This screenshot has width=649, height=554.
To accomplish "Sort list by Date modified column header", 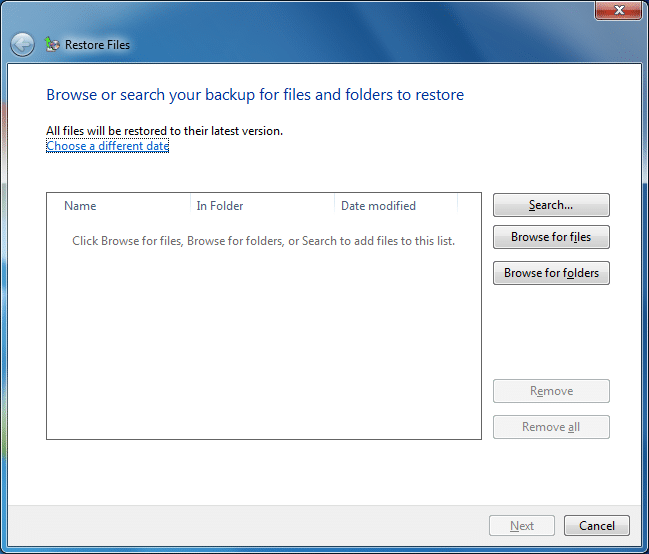I will point(396,206).
